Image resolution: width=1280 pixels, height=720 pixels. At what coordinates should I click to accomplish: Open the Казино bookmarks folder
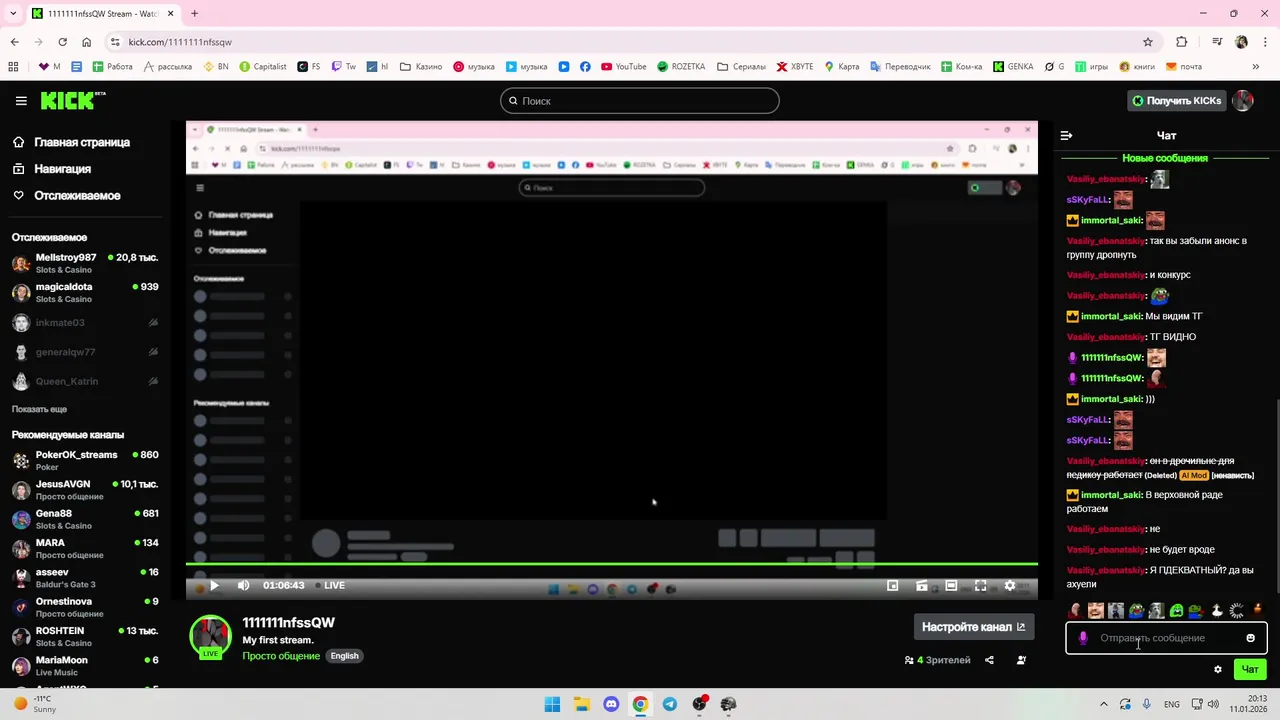click(421, 67)
